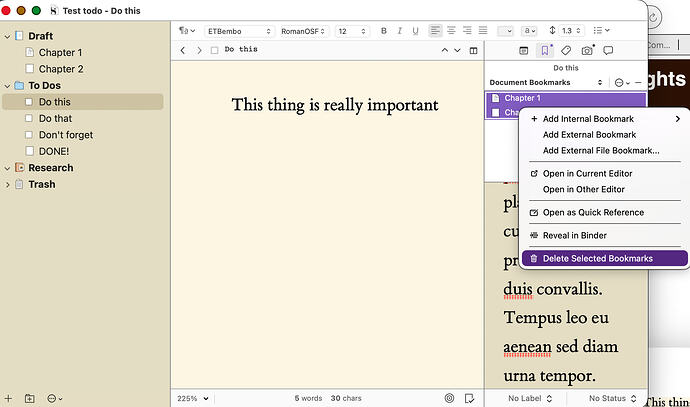The width and height of the screenshot is (690, 407).
Task: Choose Add External Bookmark
Action: 605,135
